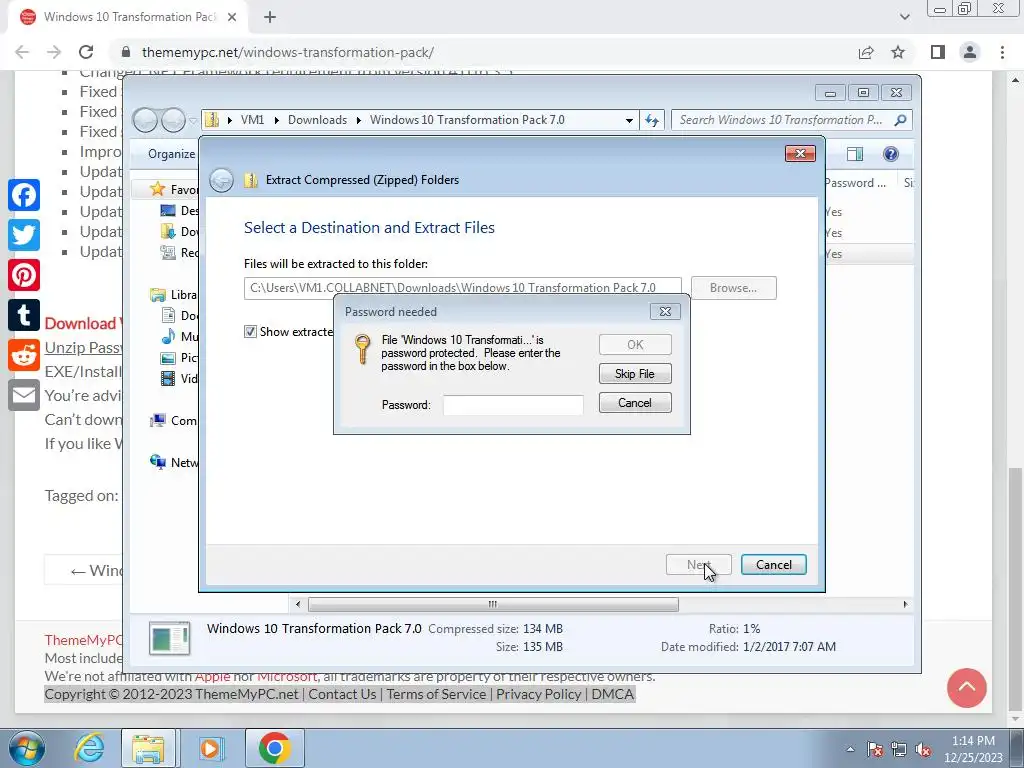Image resolution: width=1024 pixels, height=768 pixels.
Task: Go forward in Chrome
Action: click(x=54, y=52)
